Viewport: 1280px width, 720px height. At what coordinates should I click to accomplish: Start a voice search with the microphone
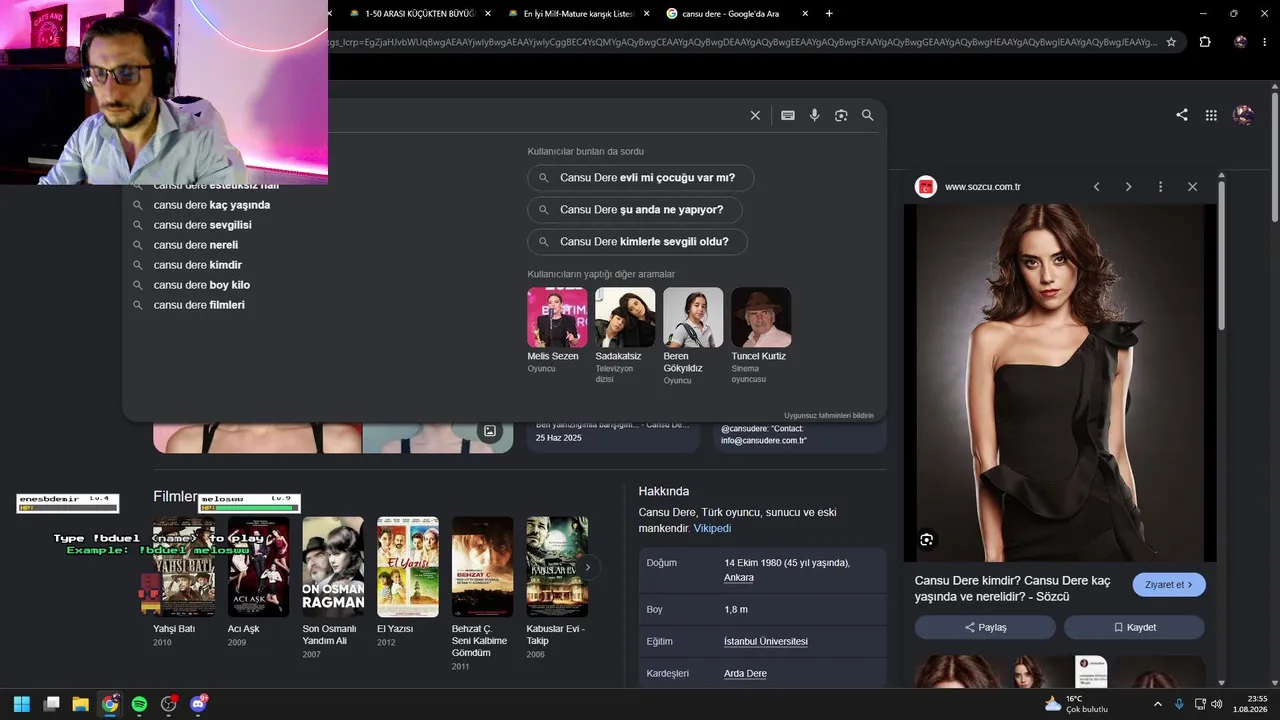(x=815, y=115)
